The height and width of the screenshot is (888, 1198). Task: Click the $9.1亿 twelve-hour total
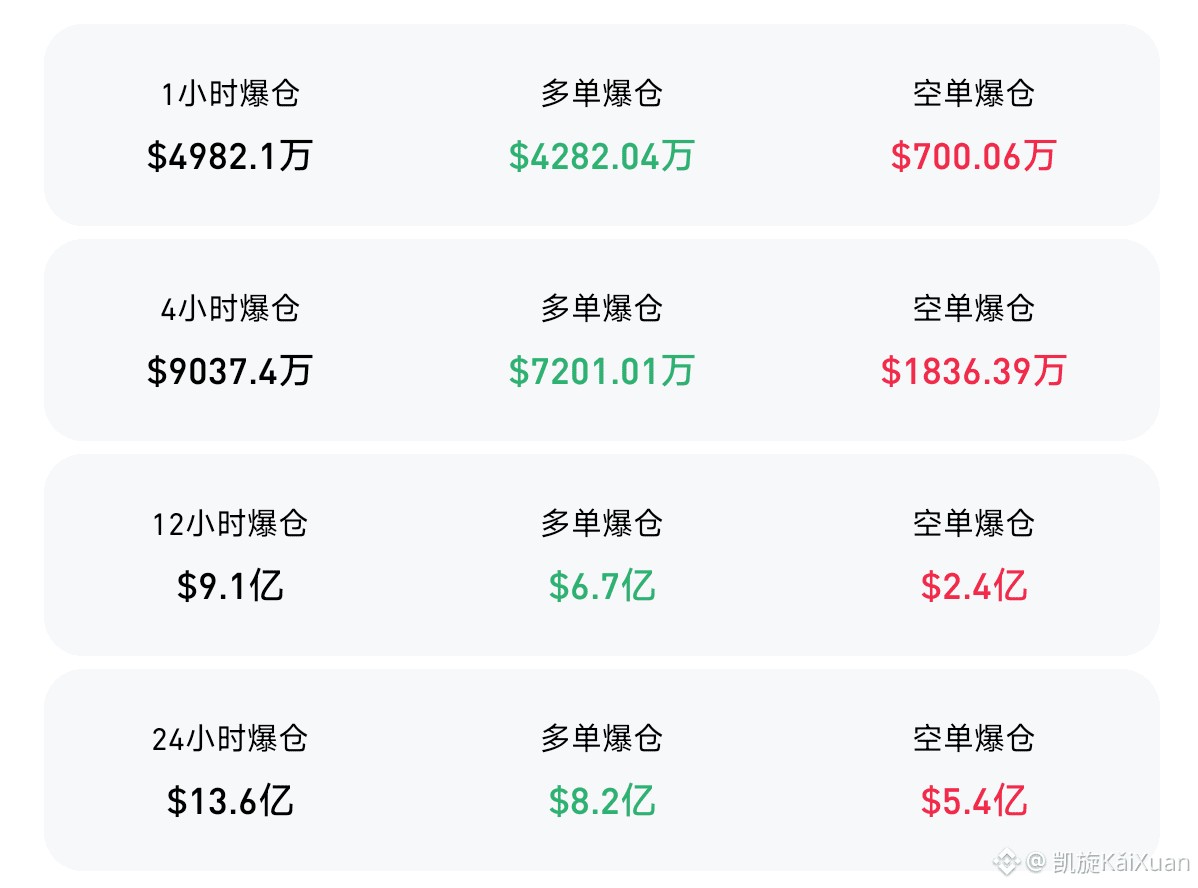click(230, 586)
